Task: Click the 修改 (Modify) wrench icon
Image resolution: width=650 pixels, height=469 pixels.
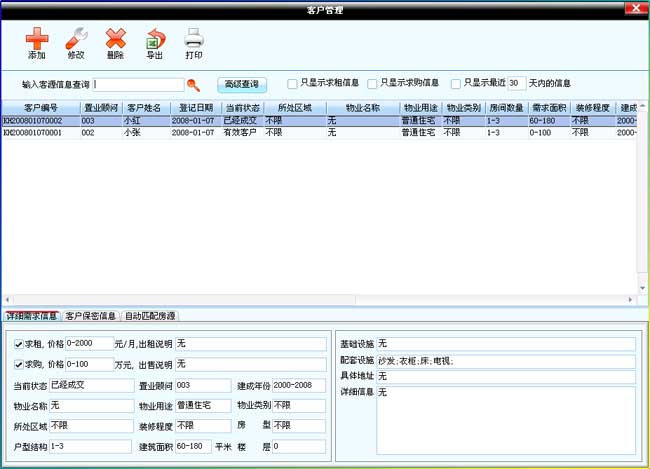Action: [x=76, y=39]
